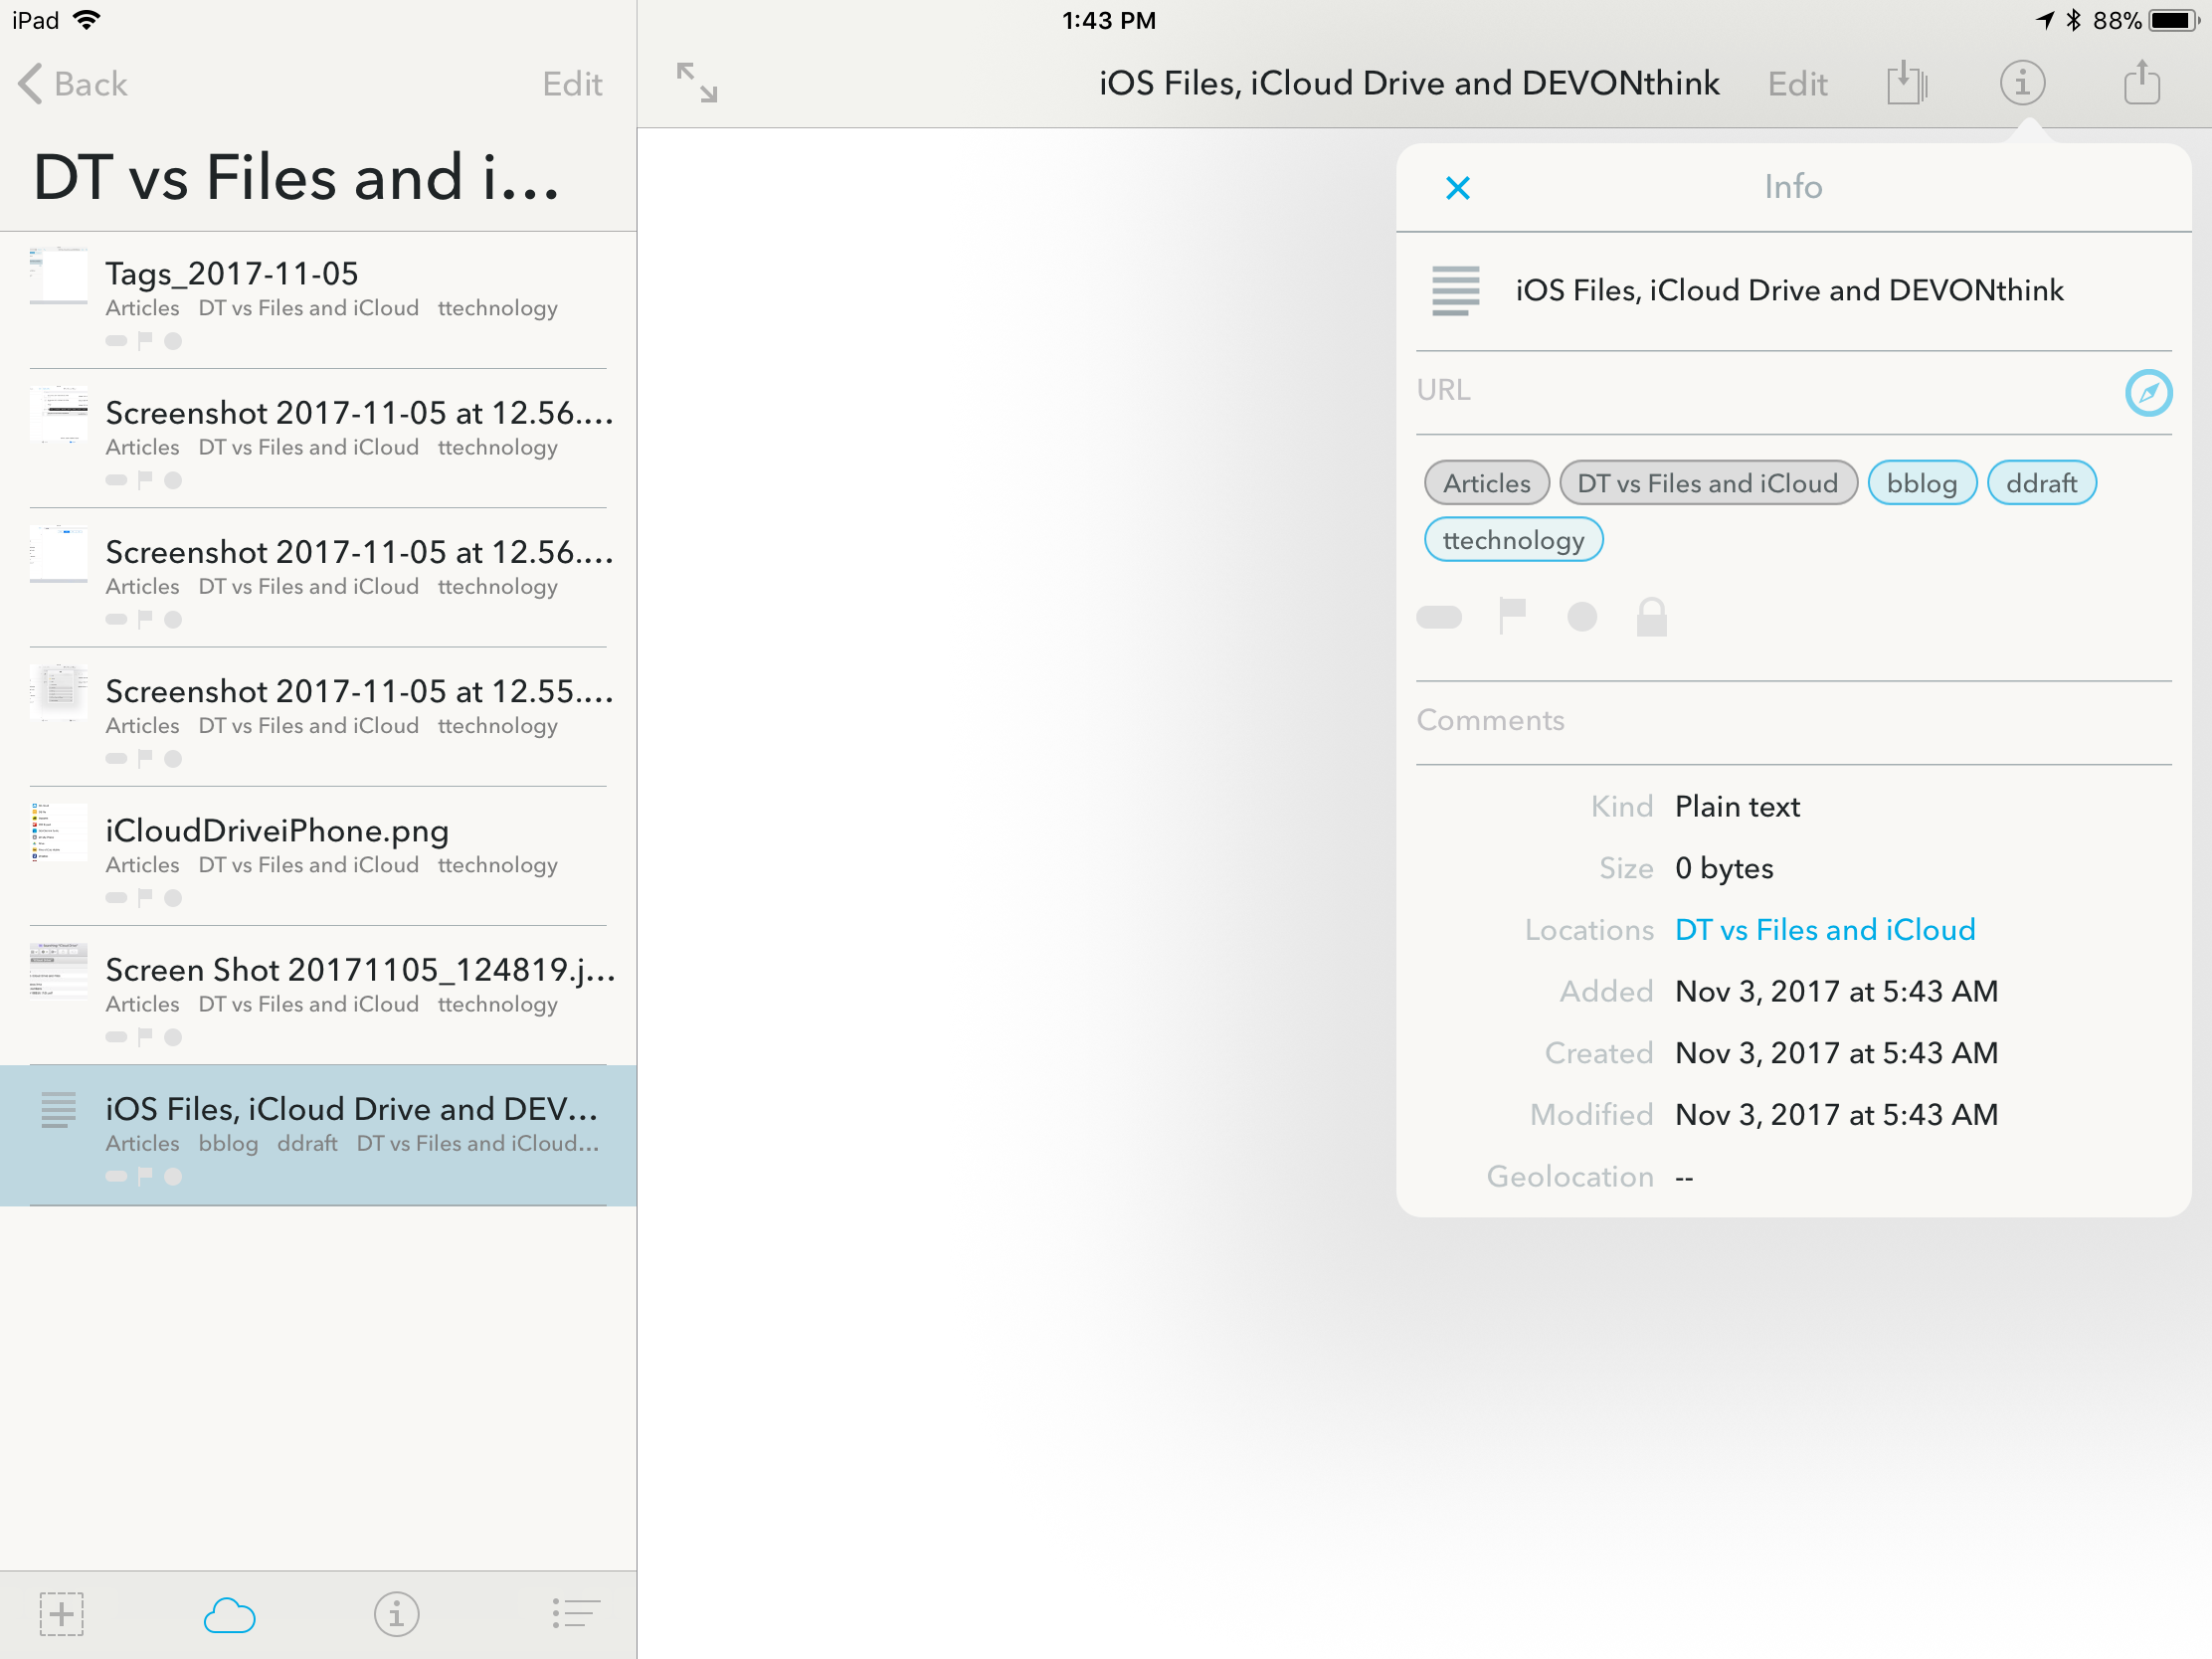Tap the Tags_2017-11-05 thumbnail

pyautogui.click(x=59, y=276)
